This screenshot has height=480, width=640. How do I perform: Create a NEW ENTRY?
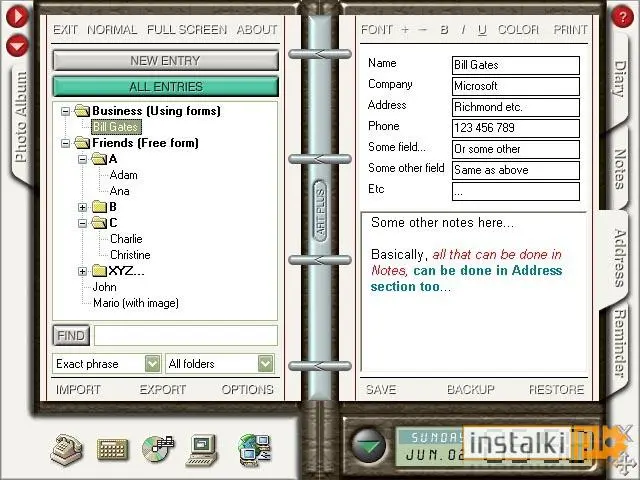(x=166, y=61)
